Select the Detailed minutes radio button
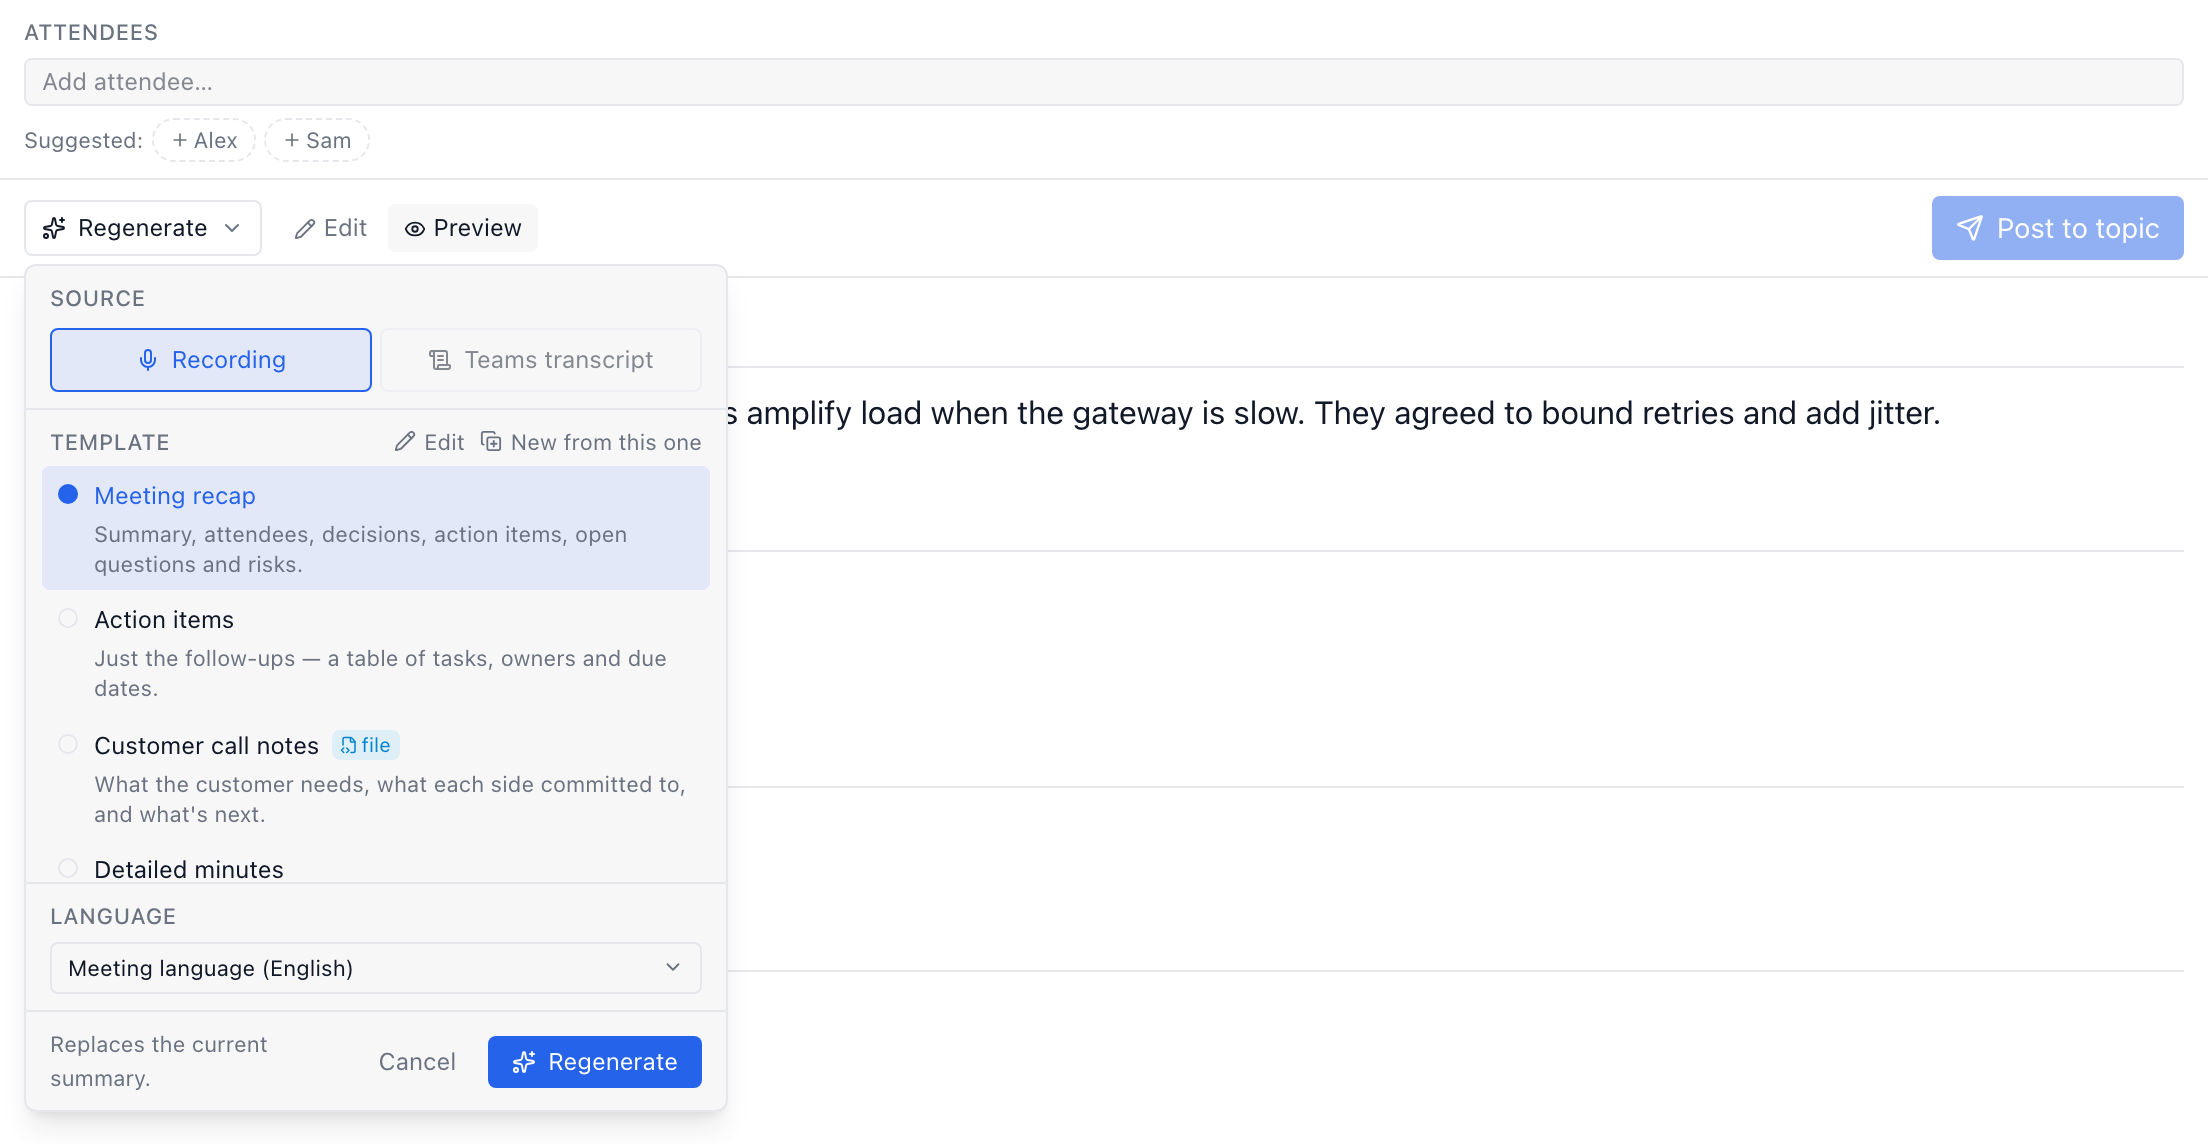Image resolution: width=2208 pixels, height=1144 pixels. click(x=68, y=868)
